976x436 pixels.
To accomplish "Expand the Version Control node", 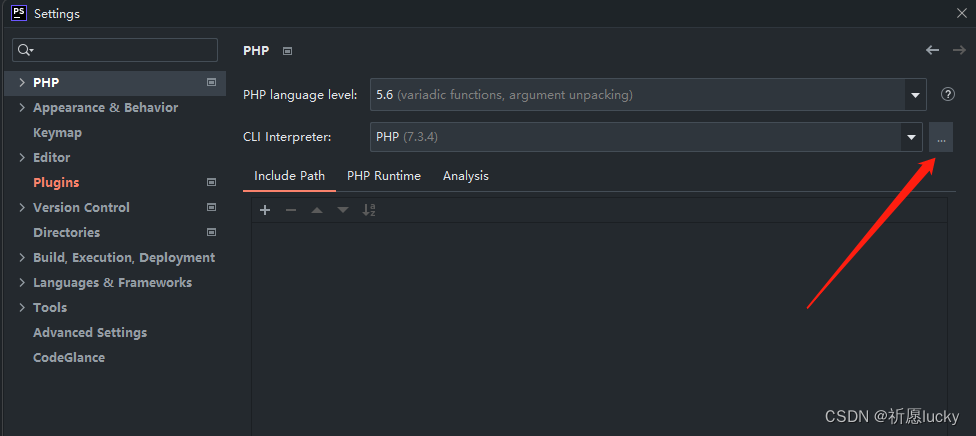I will tap(22, 207).
